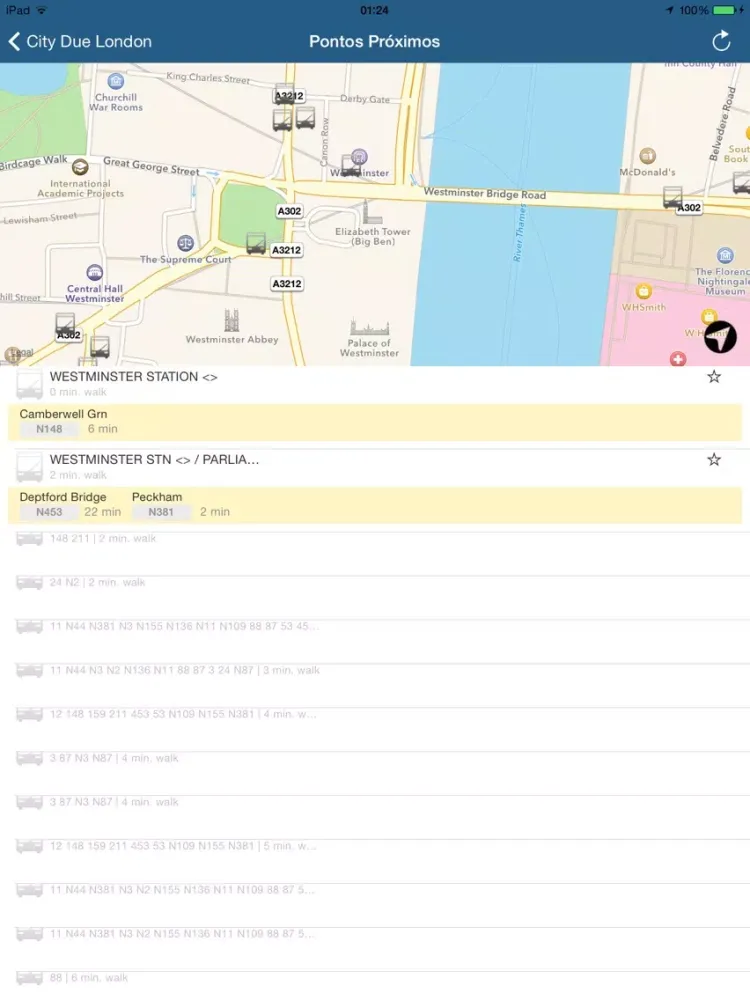Image resolution: width=750 pixels, height=1000 pixels.
Task: Select the bus stop marker at Westminster station
Action: 351,165
